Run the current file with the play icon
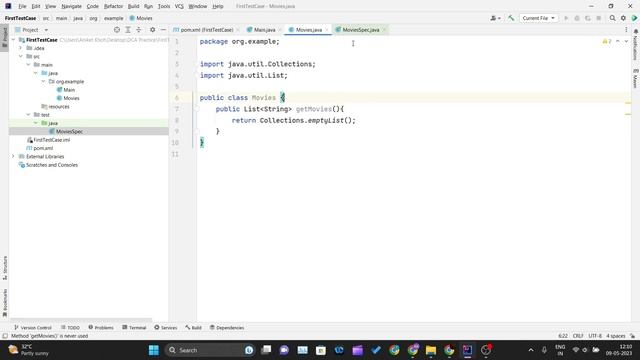 566,18
